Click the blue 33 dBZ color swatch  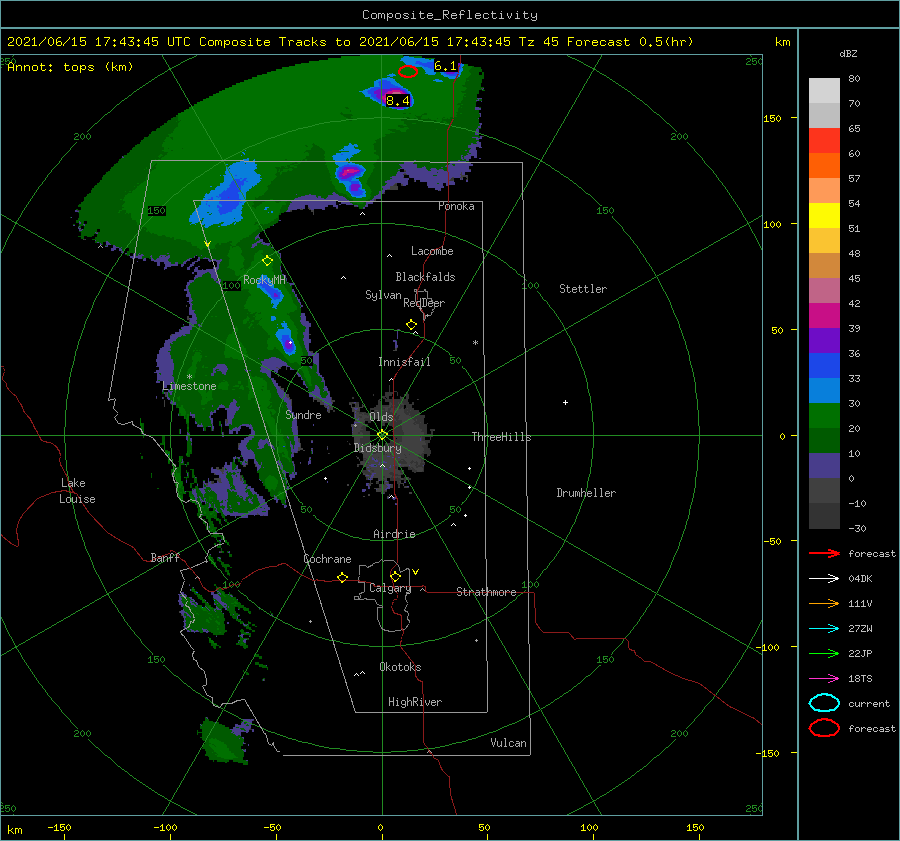click(x=824, y=366)
